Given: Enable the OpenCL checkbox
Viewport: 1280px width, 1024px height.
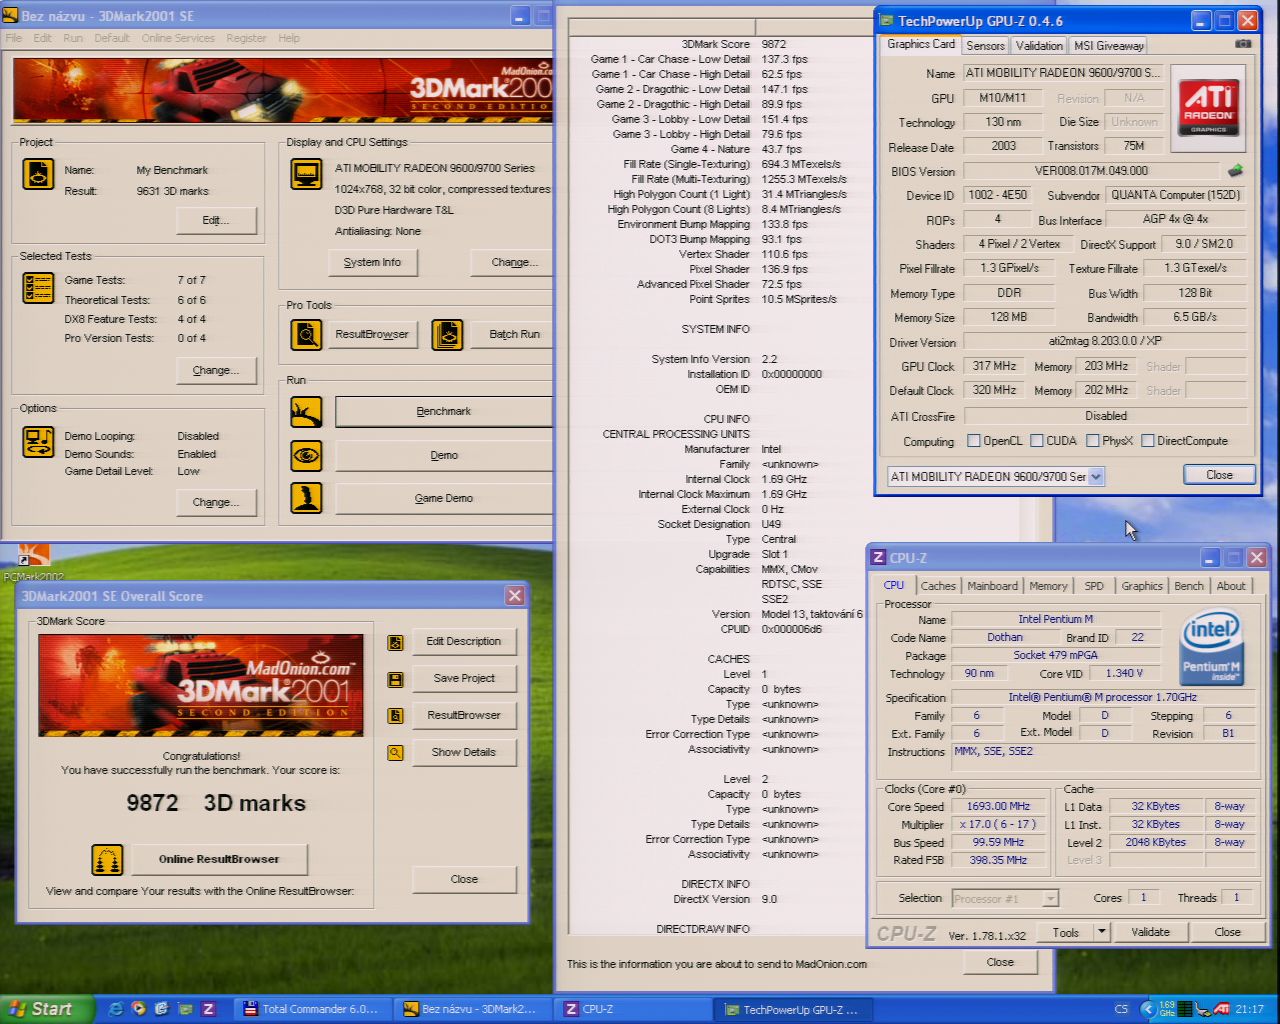Looking at the screenshot, I should pos(974,441).
